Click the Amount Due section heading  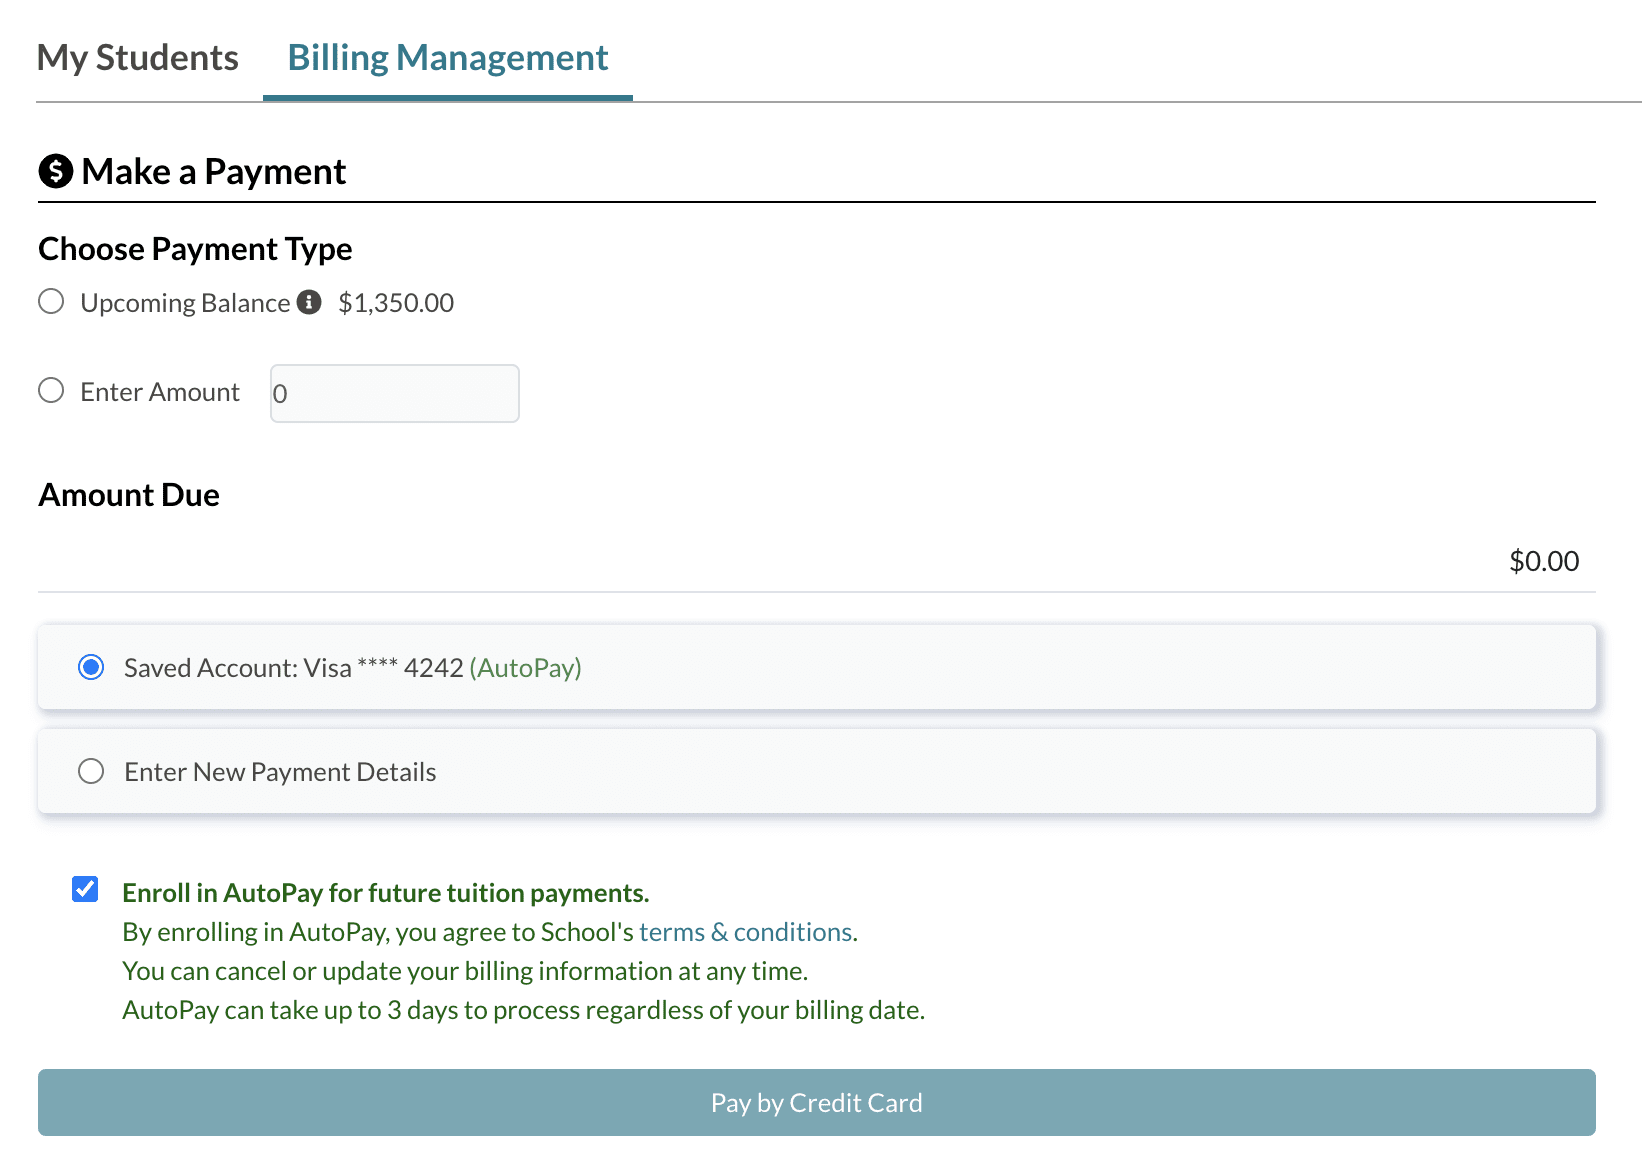click(x=128, y=493)
